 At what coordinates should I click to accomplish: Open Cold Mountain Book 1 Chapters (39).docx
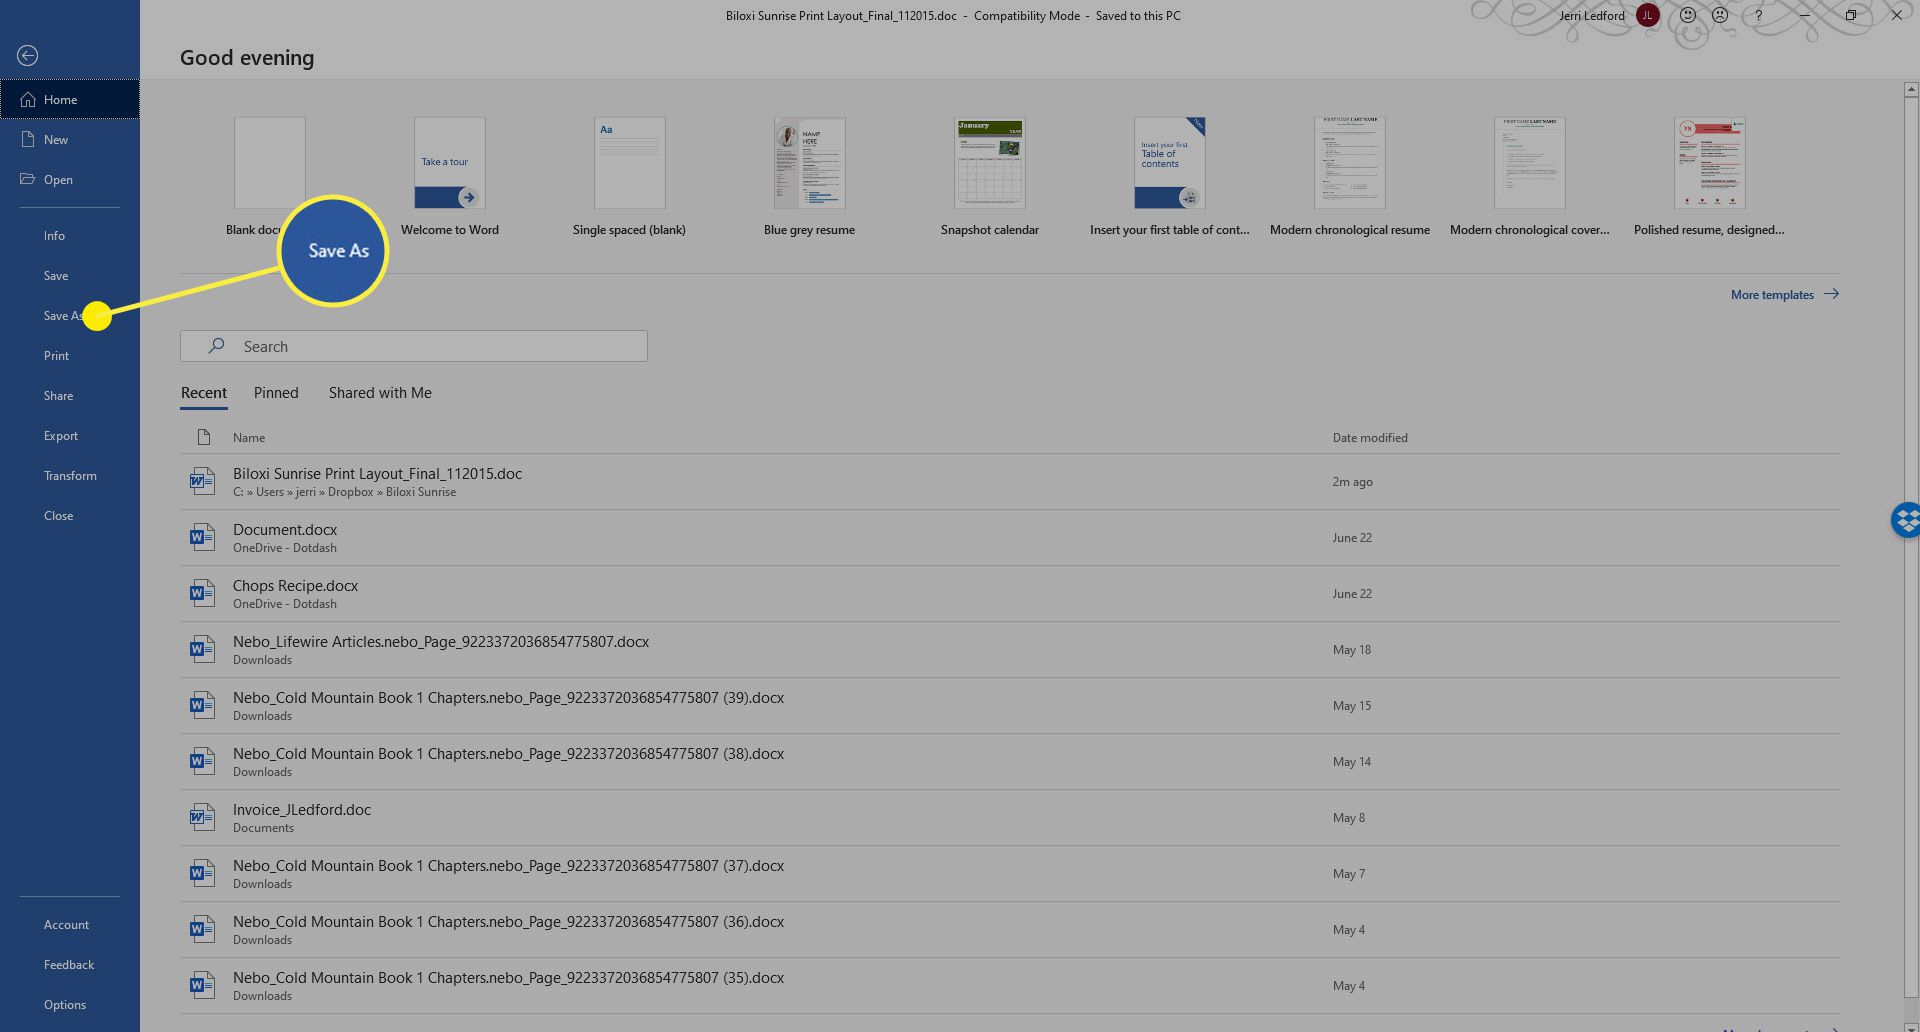pos(1010,706)
